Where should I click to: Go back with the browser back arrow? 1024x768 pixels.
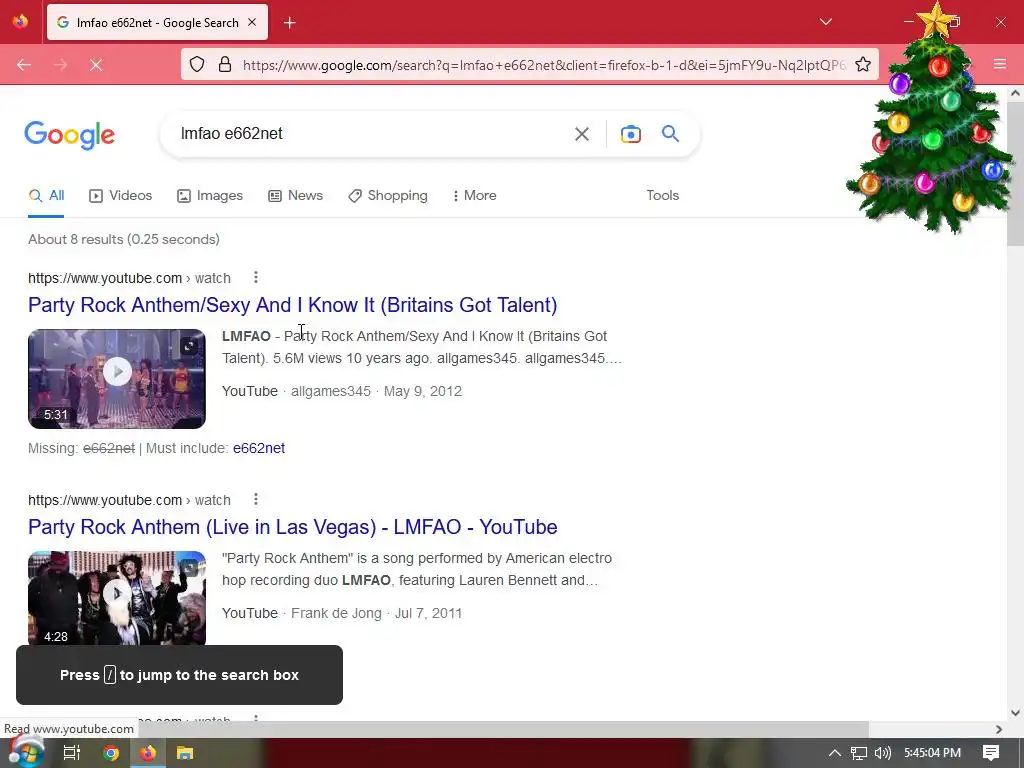pos(24,65)
